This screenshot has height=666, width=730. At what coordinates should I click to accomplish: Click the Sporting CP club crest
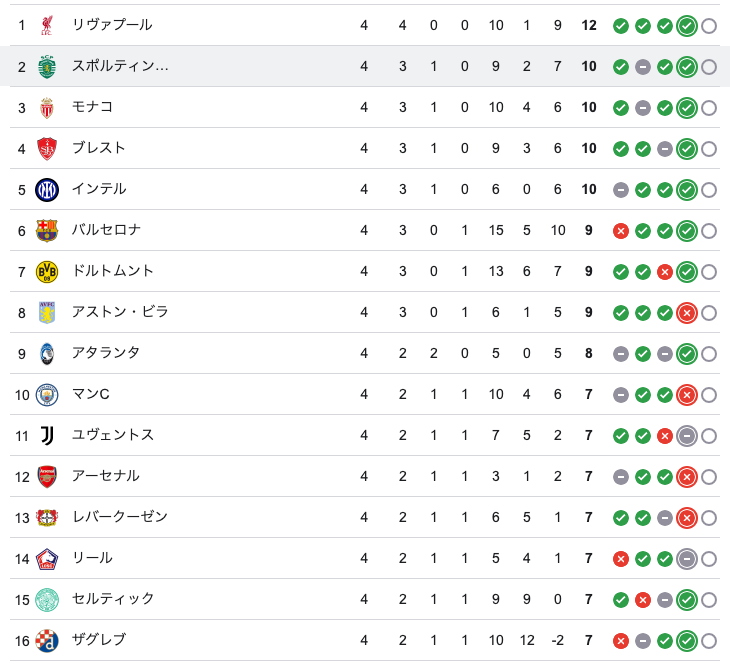(47, 67)
